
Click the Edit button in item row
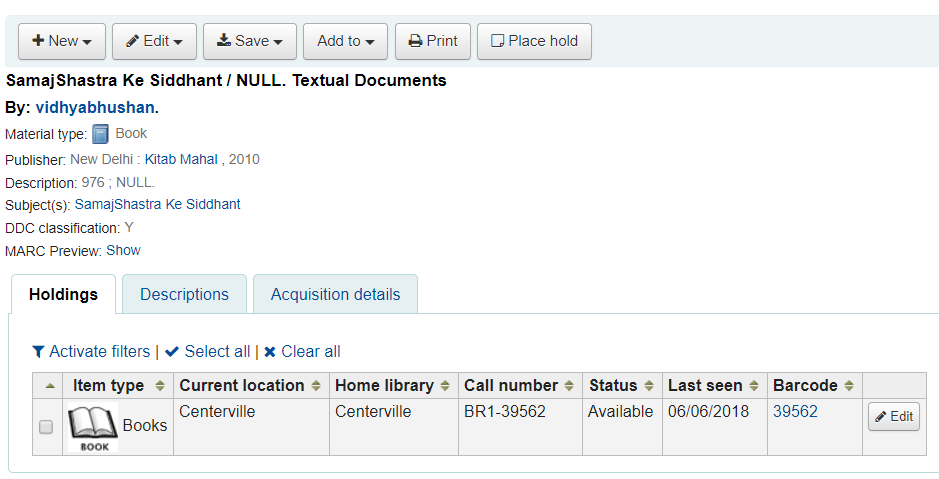[894, 417]
